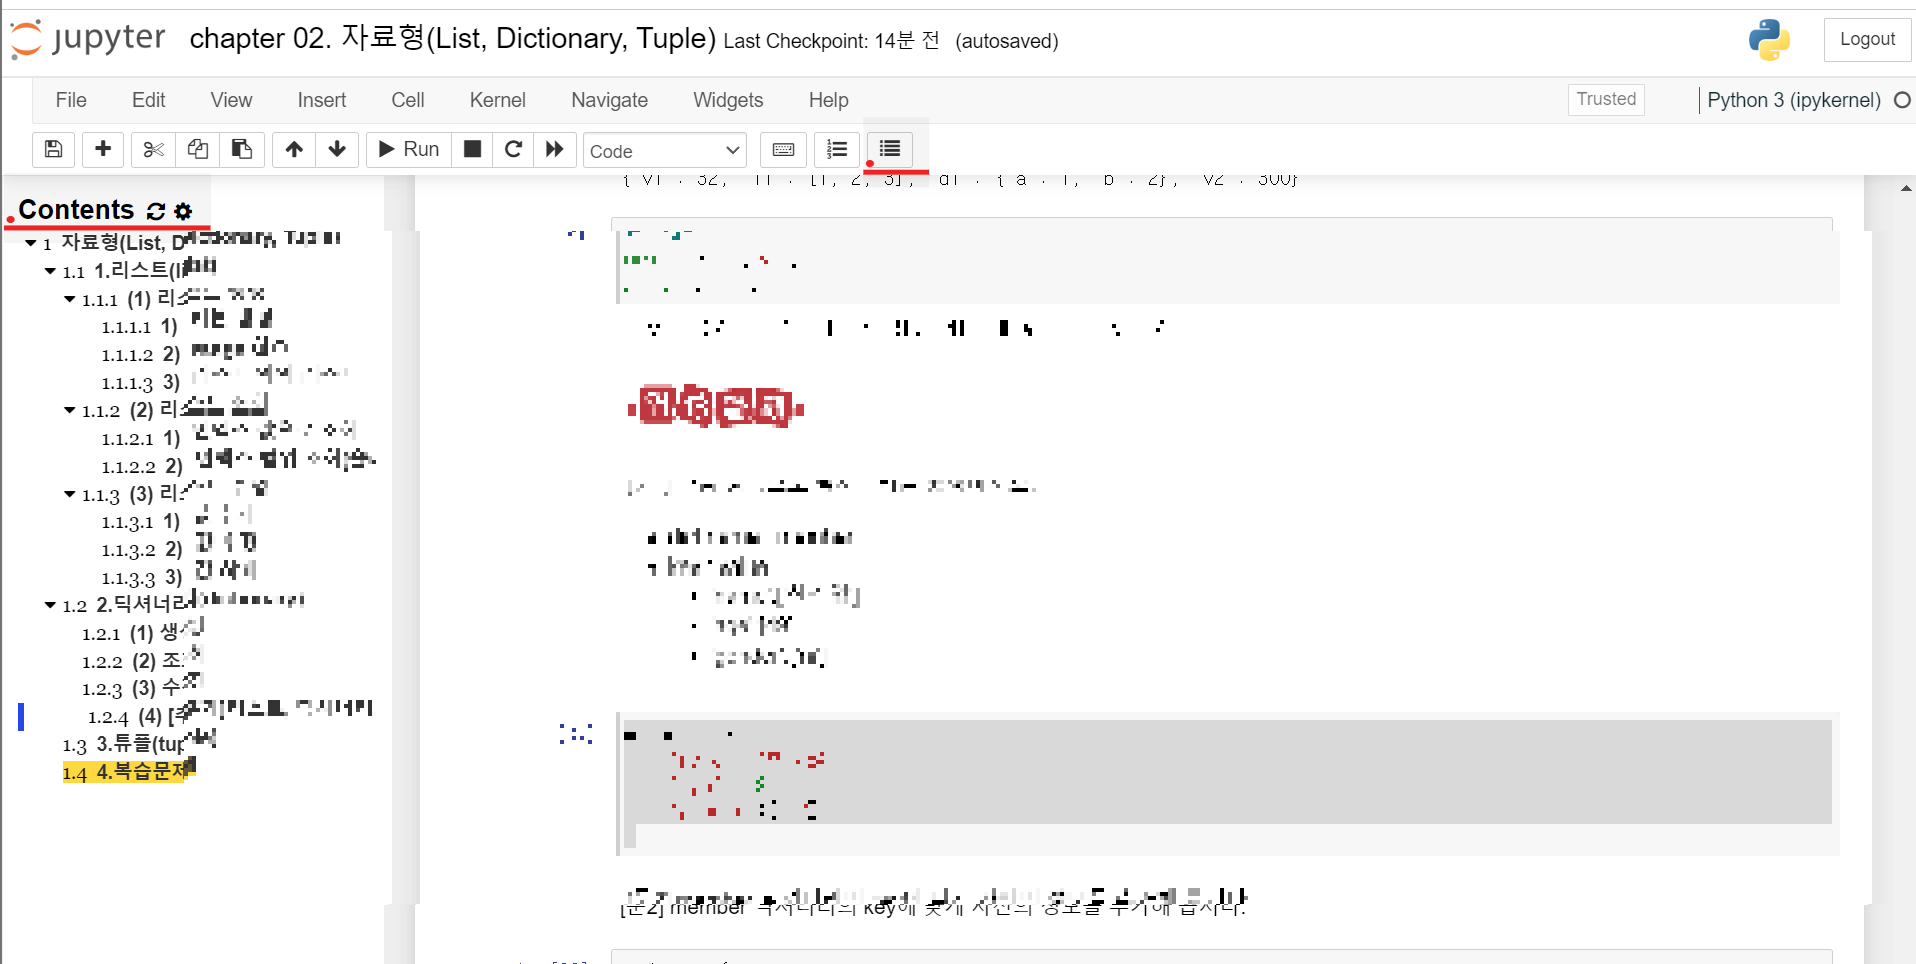Open the Widgets menu

[x=727, y=100]
